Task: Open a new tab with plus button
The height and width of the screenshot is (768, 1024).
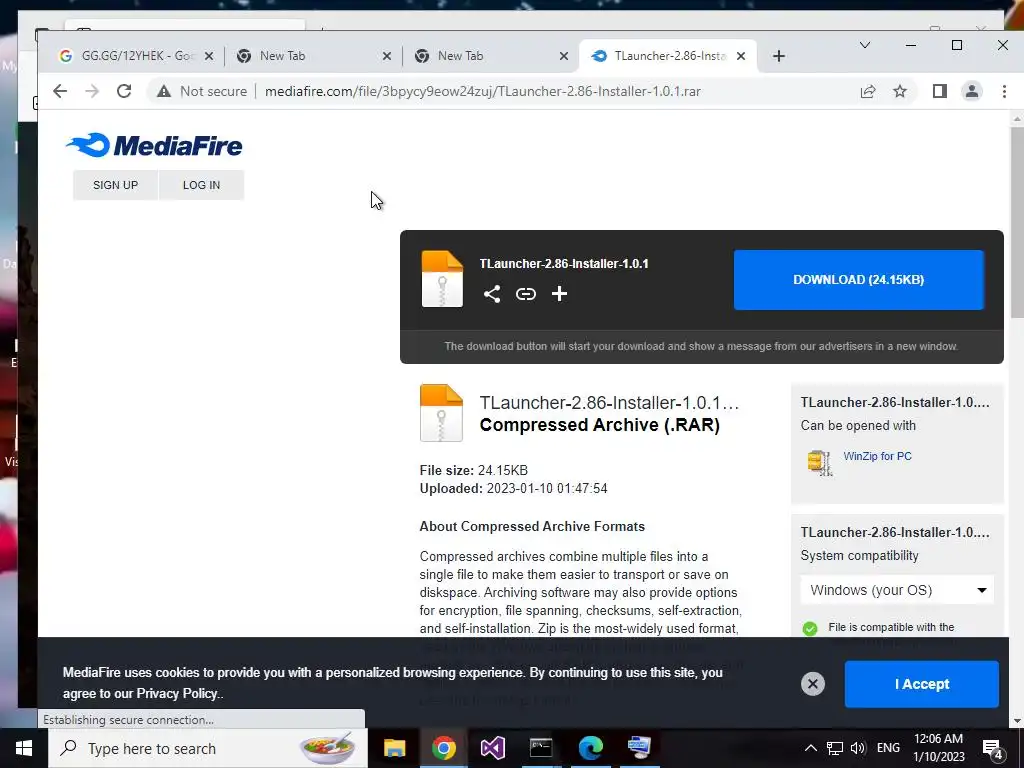Action: click(778, 56)
